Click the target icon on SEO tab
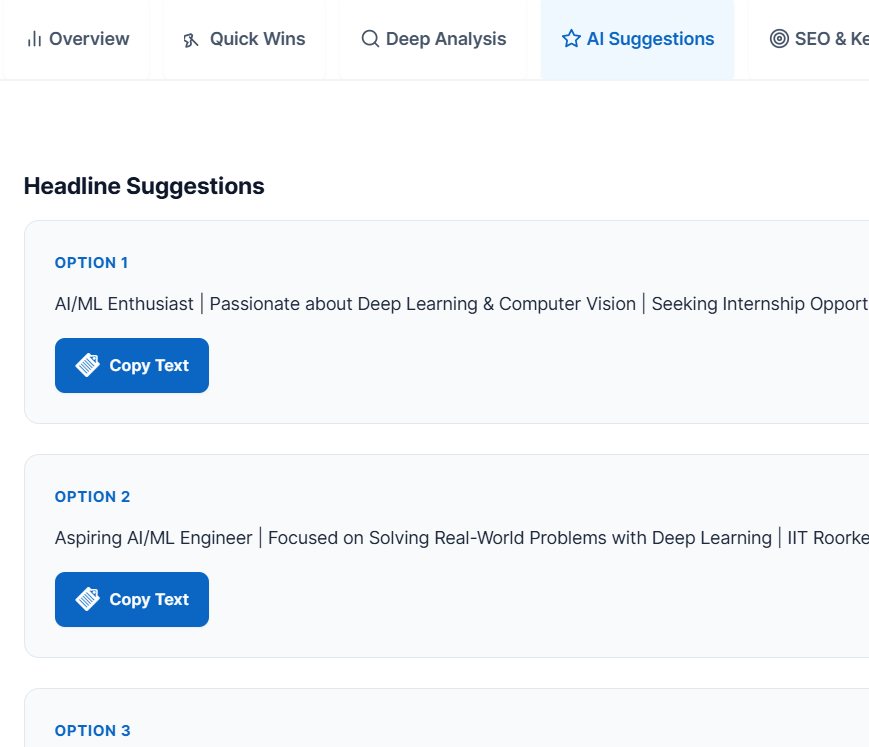This screenshot has height=747, width=869. 779,39
